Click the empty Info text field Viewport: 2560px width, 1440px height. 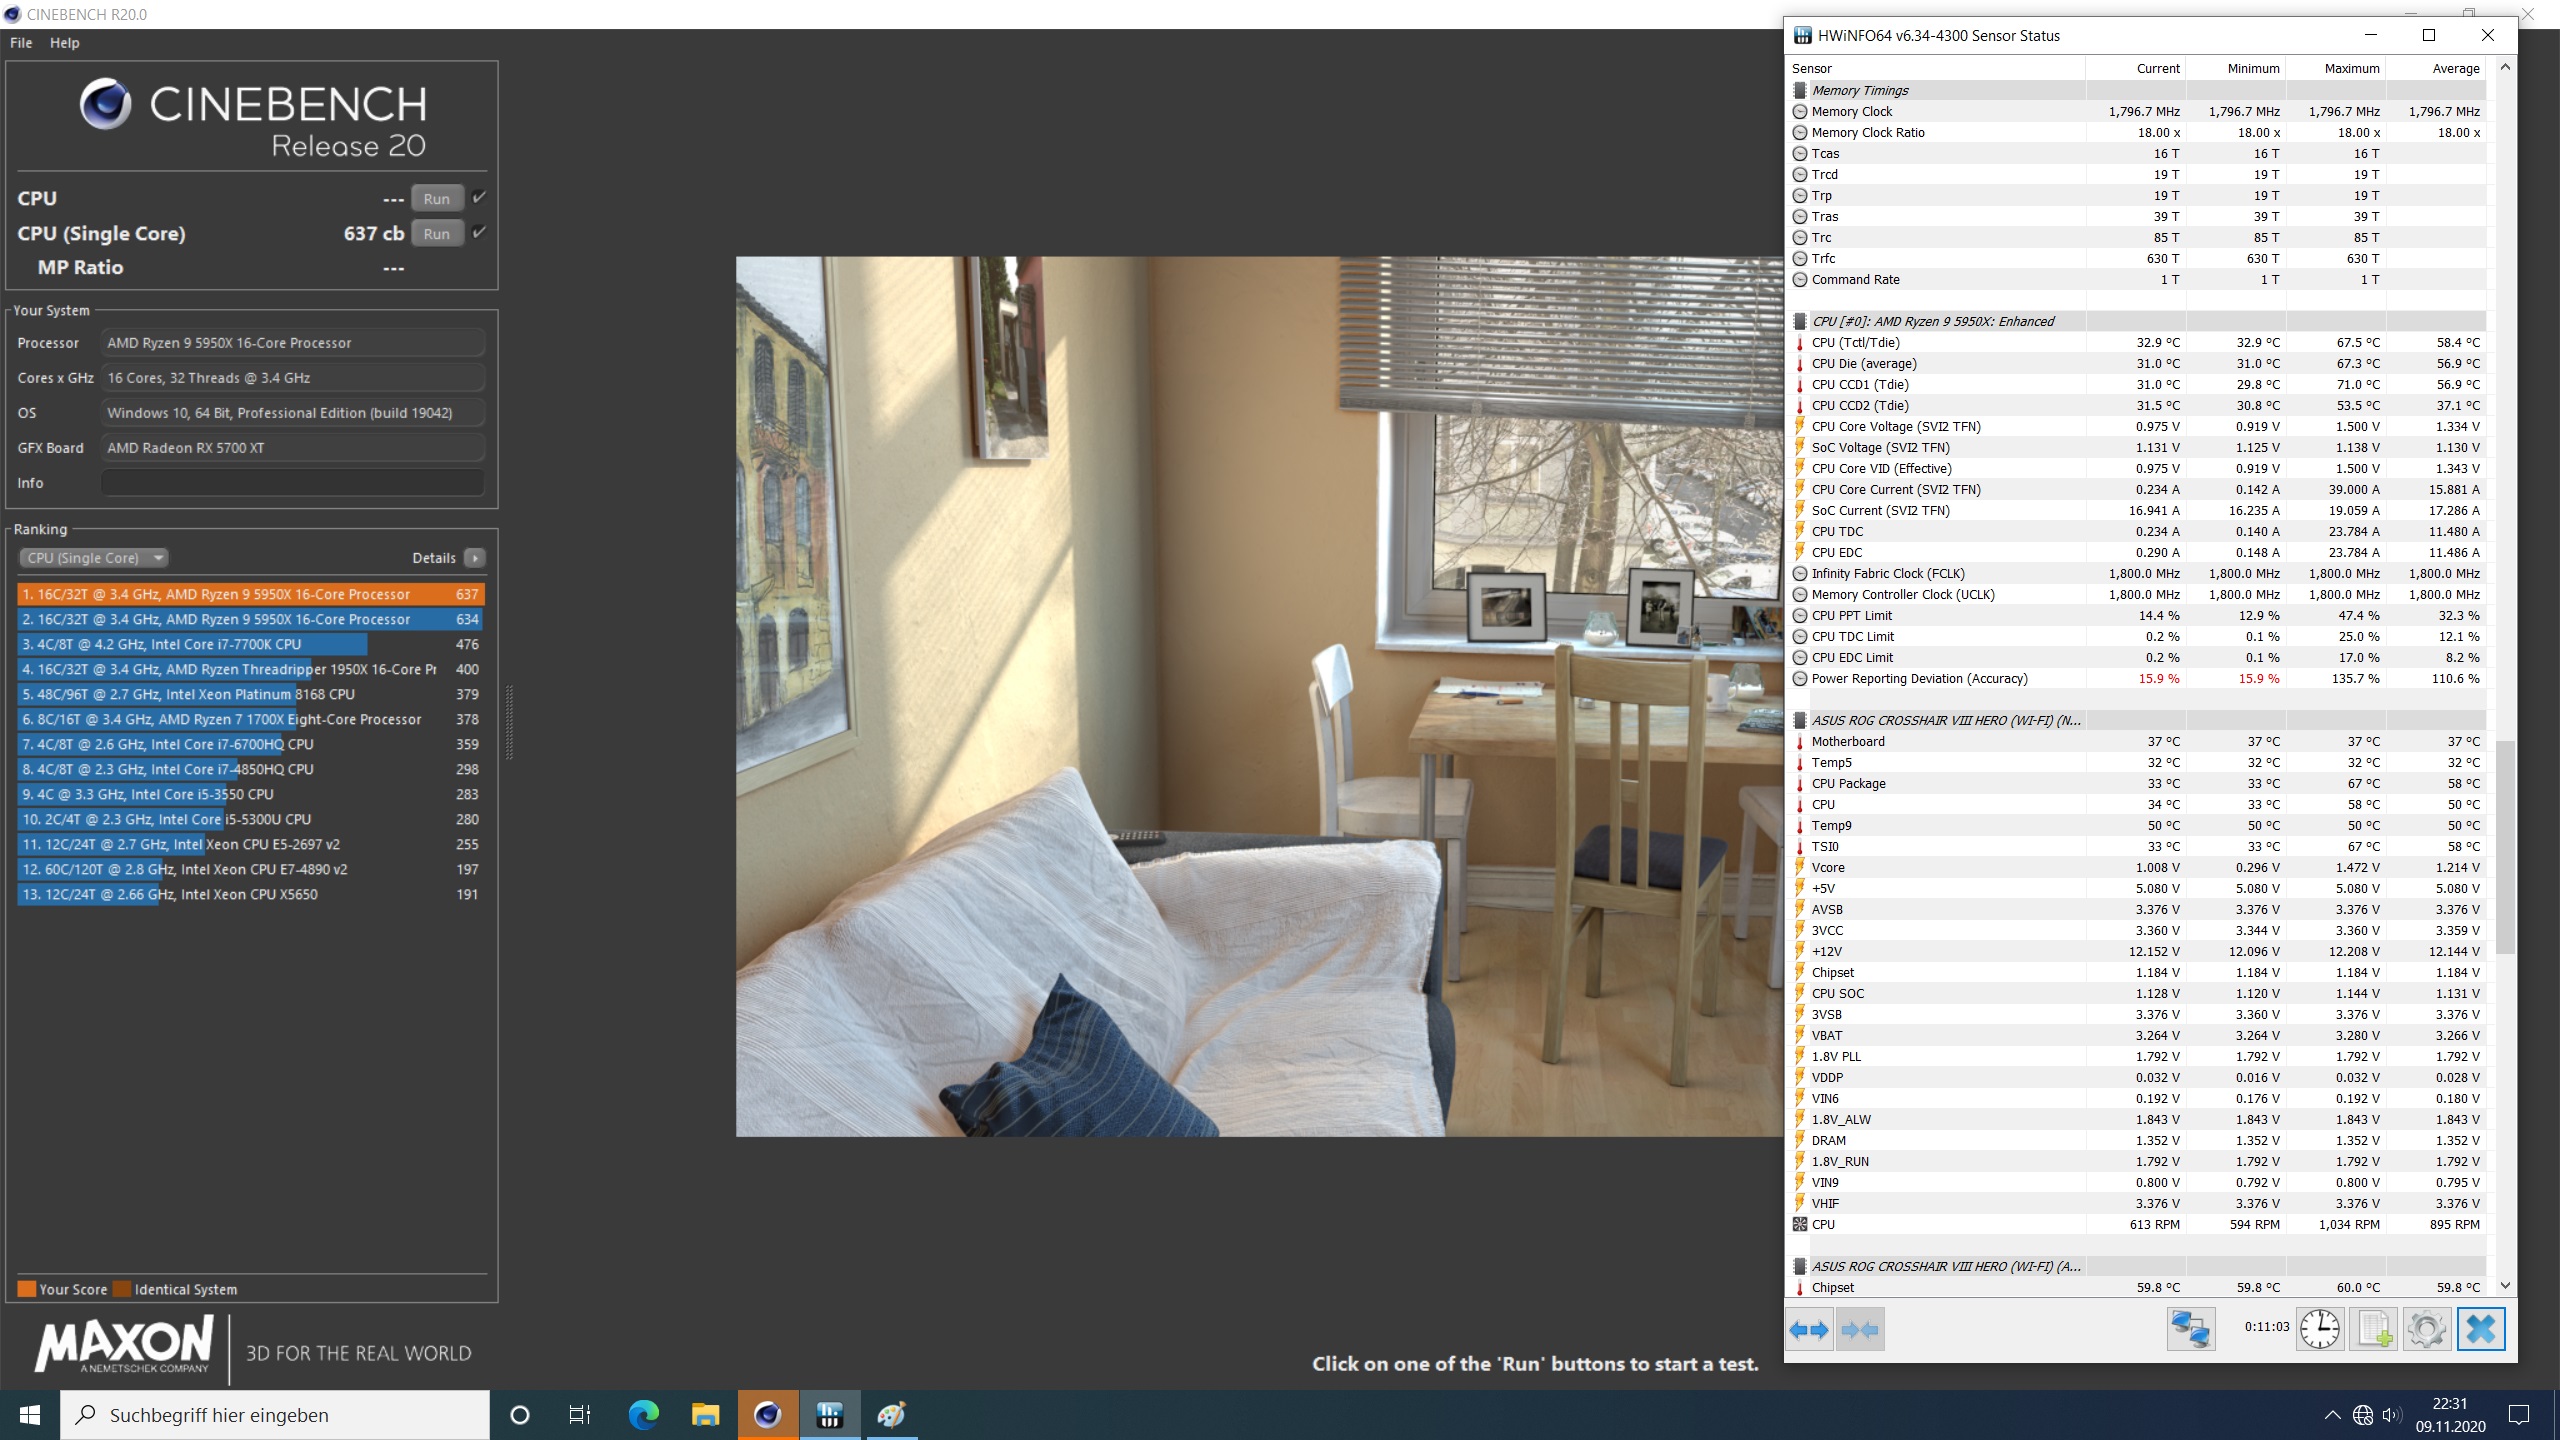coord(292,483)
